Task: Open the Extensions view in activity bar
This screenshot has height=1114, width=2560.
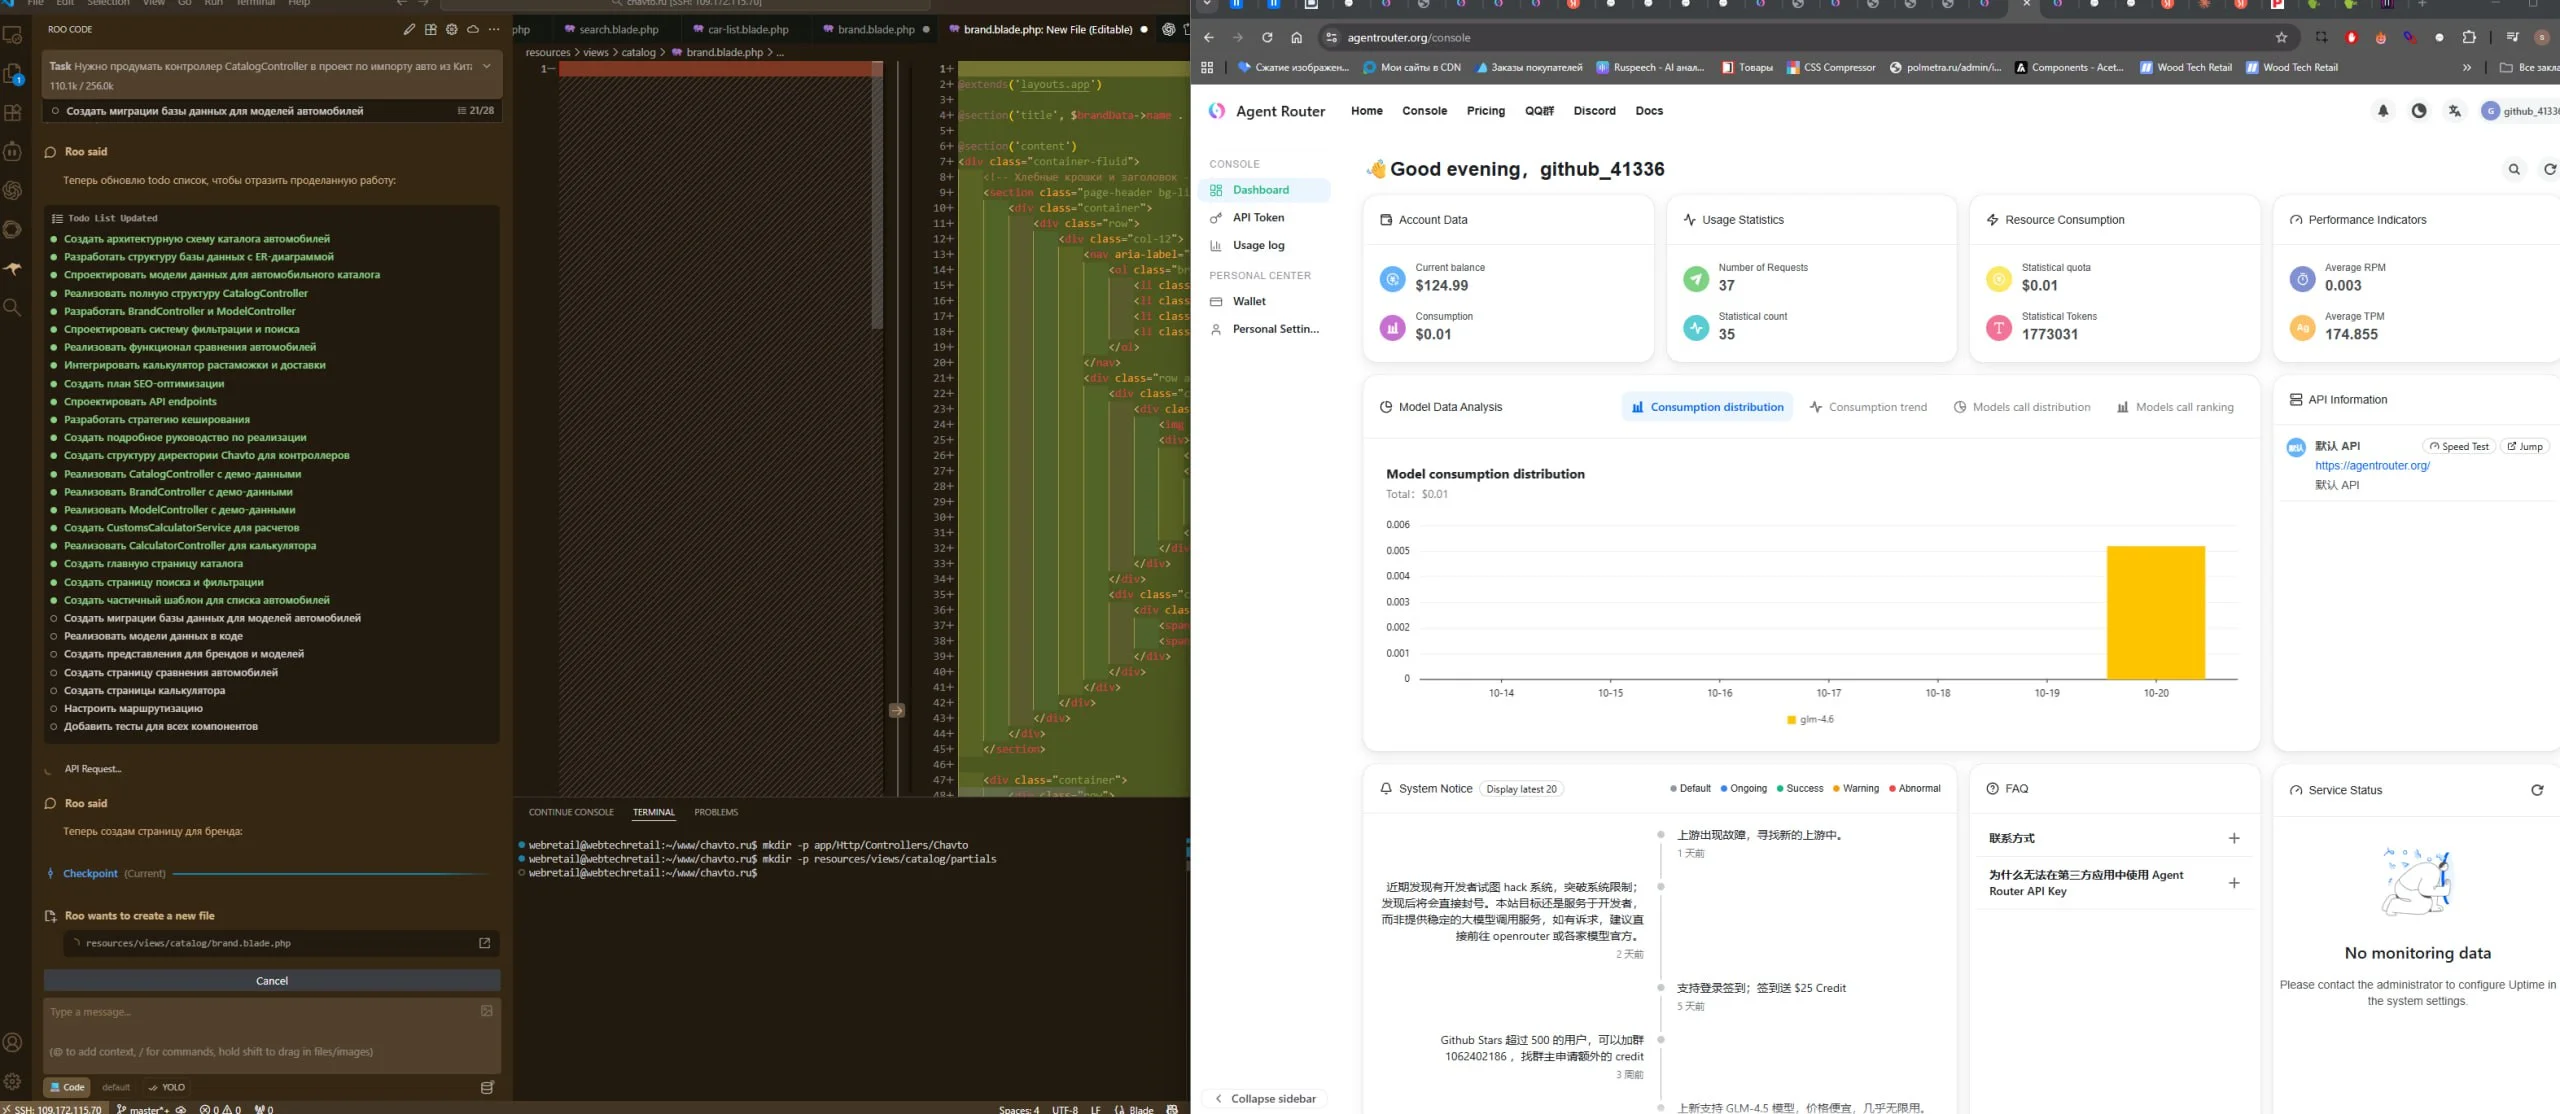Action: tap(13, 113)
